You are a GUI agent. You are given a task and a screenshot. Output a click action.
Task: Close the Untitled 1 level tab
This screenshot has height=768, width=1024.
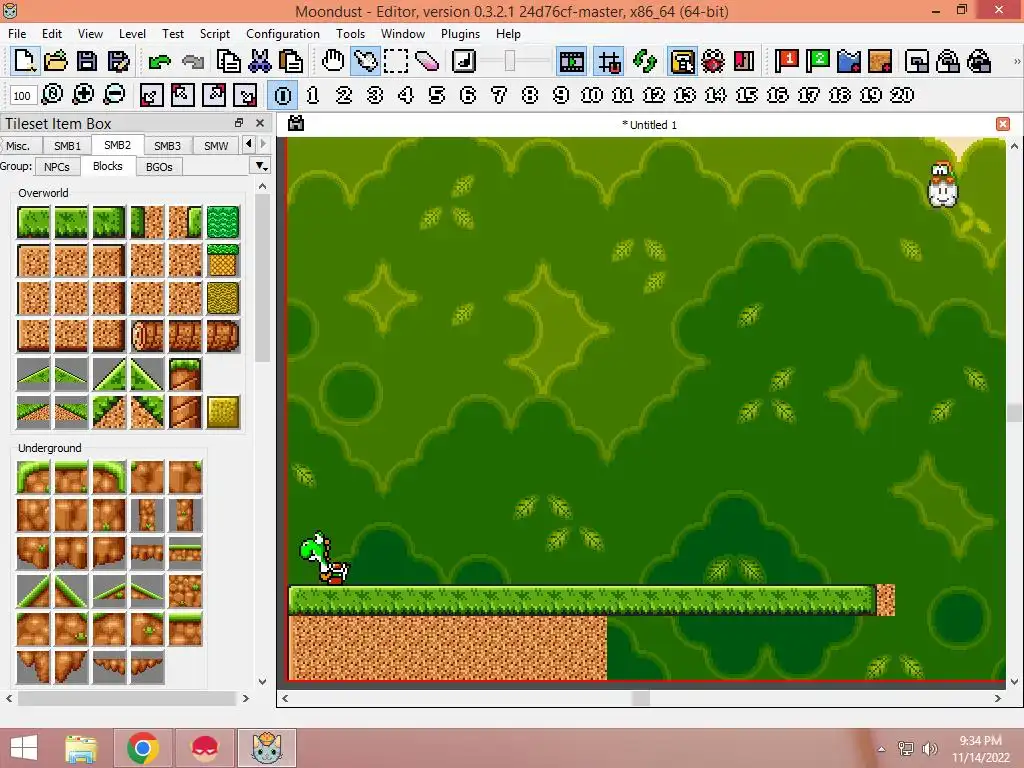click(x=1003, y=124)
